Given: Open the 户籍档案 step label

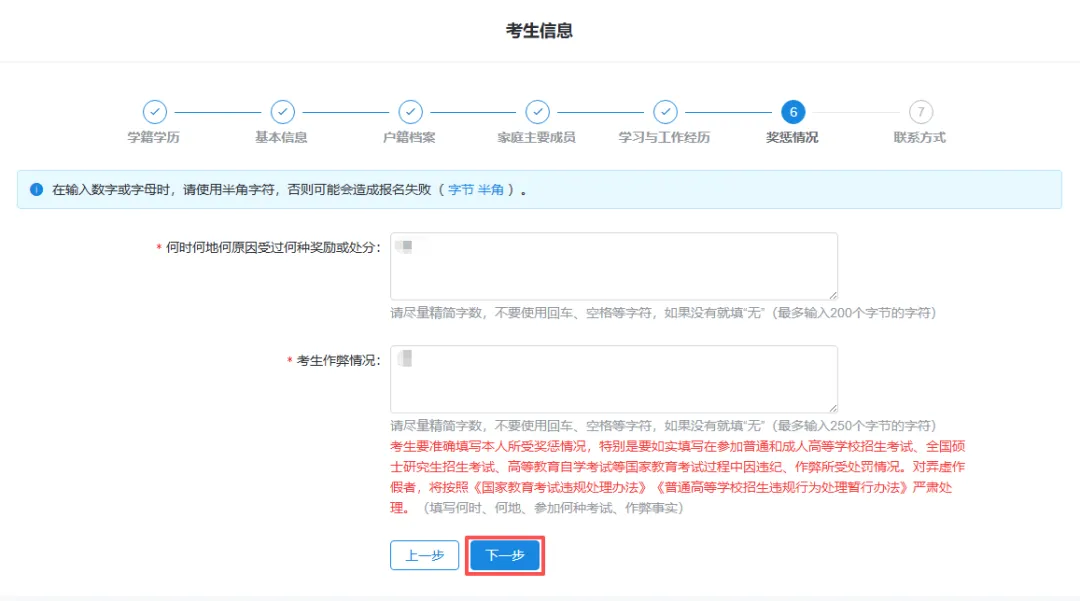Looking at the screenshot, I should (409, 138).
